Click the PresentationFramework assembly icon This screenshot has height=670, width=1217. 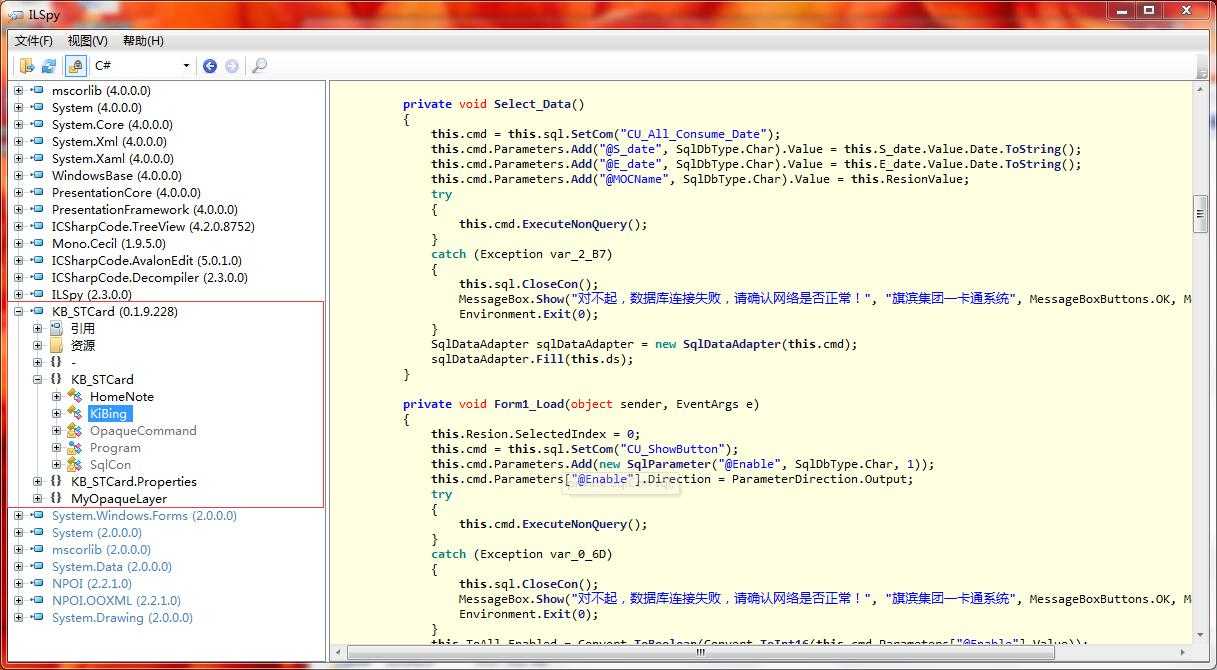37,209
